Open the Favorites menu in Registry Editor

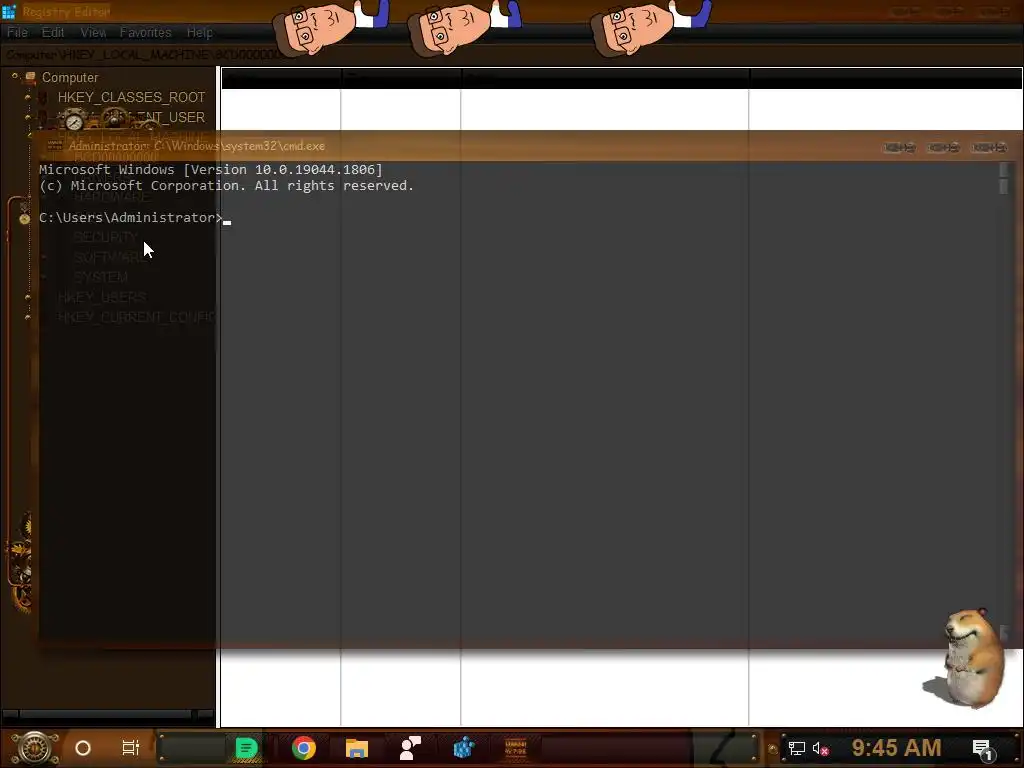click(x=145, y=32)
